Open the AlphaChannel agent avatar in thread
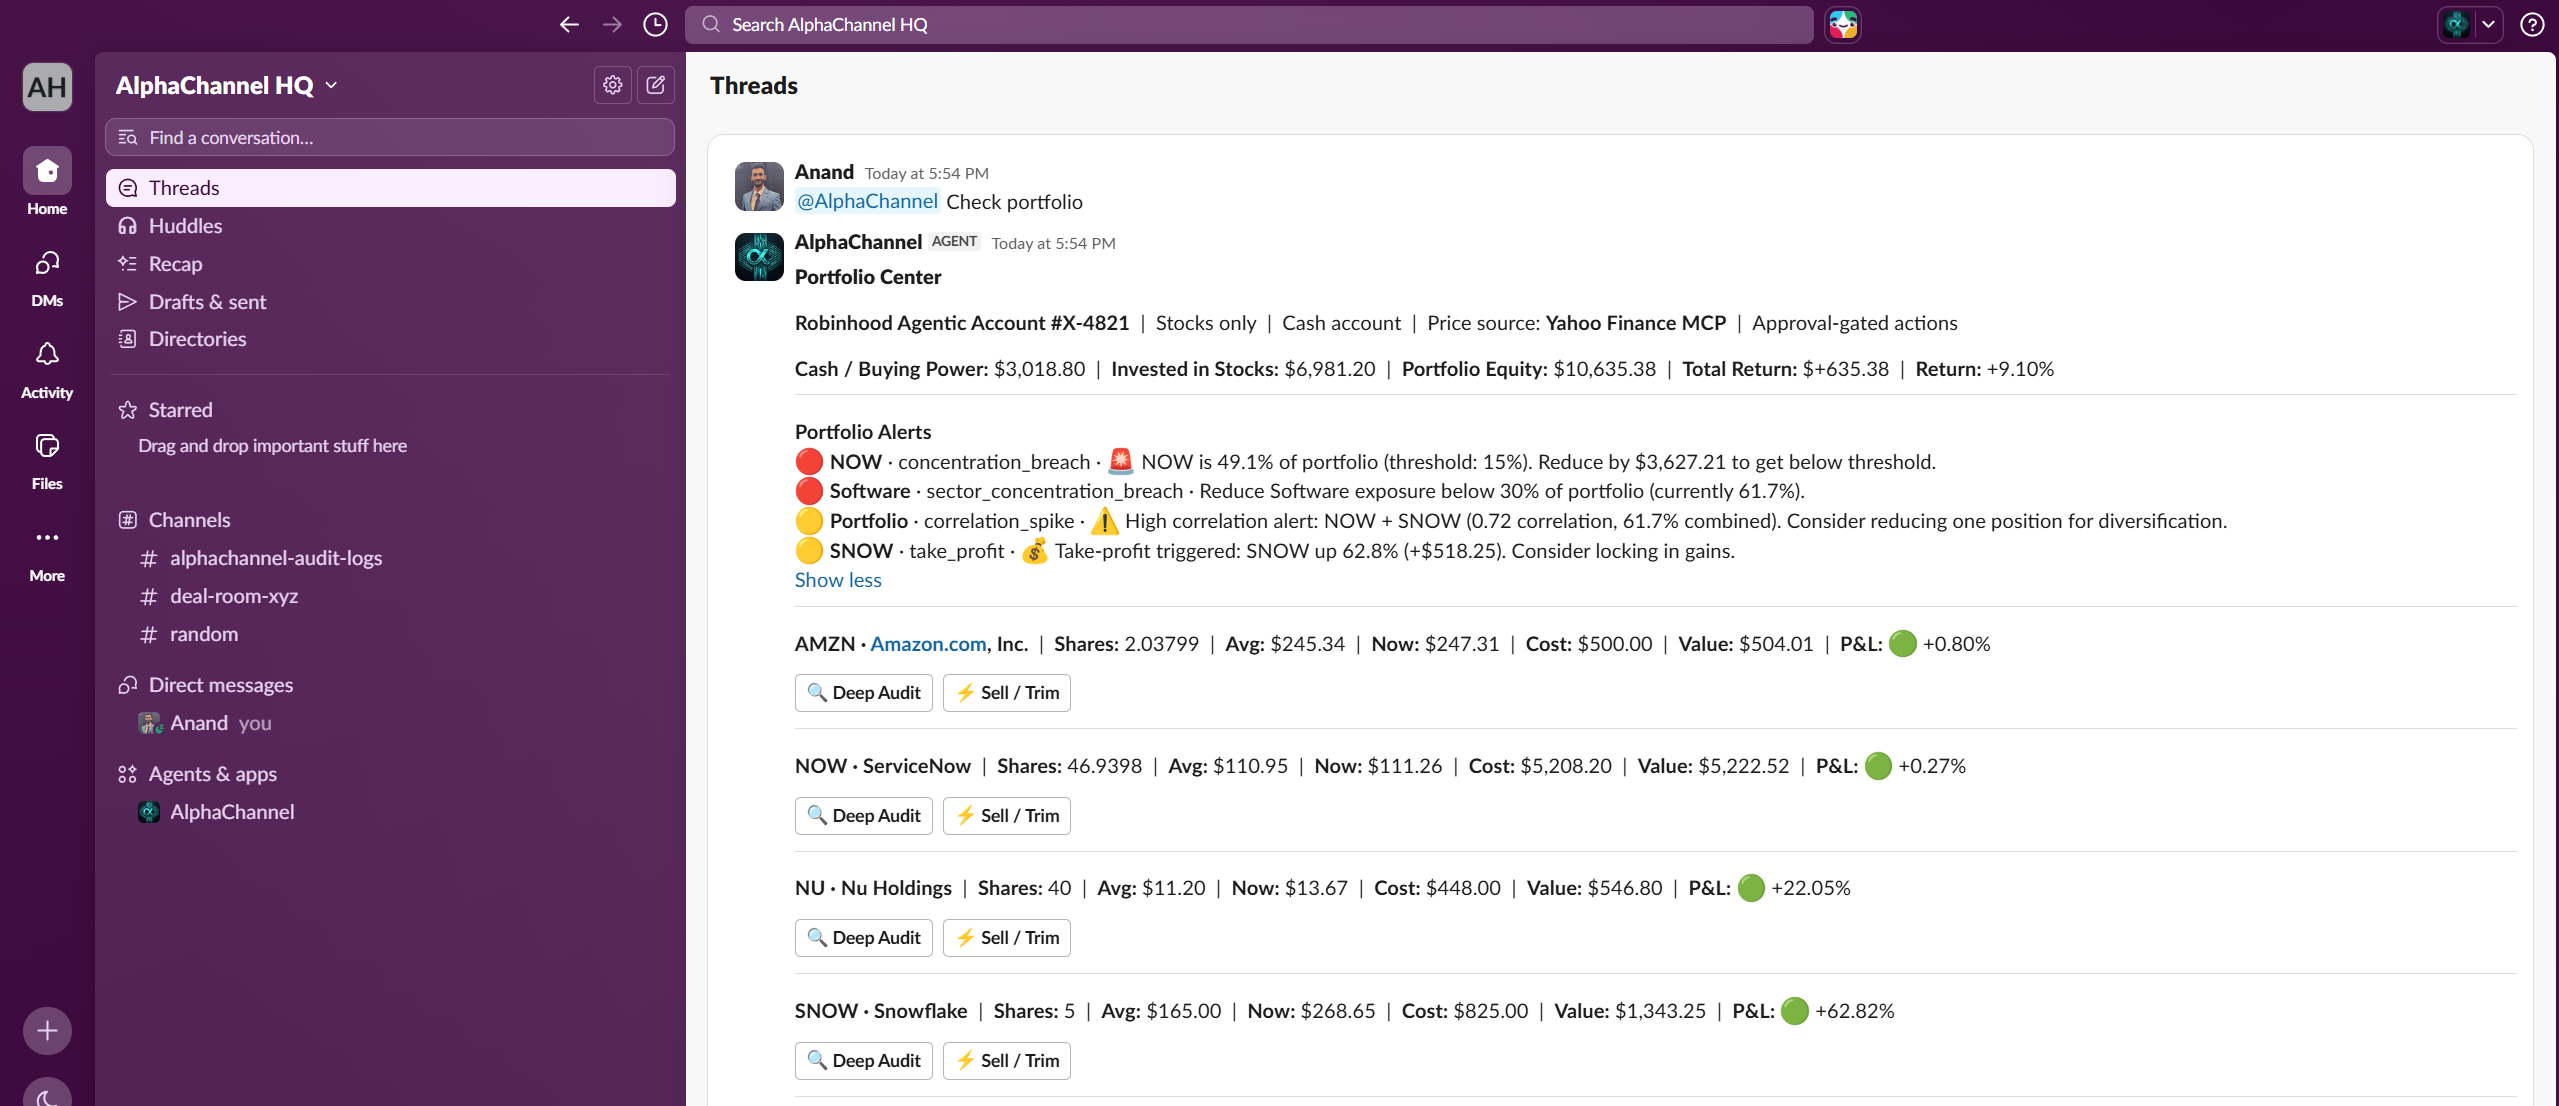 759,256
